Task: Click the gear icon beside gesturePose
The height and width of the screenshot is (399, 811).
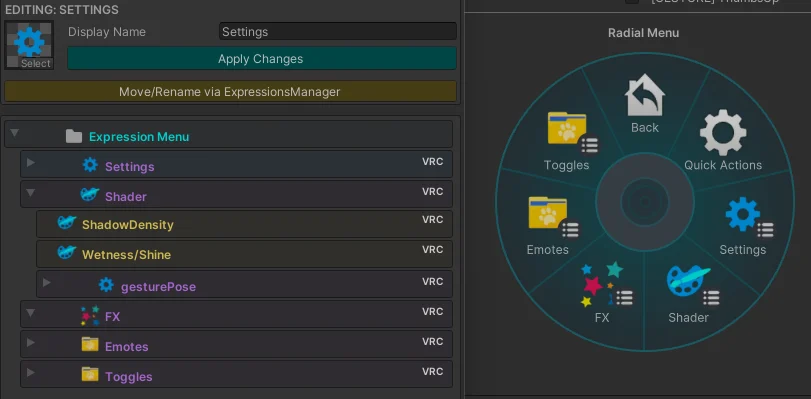Action: click(x=106, y=285)
